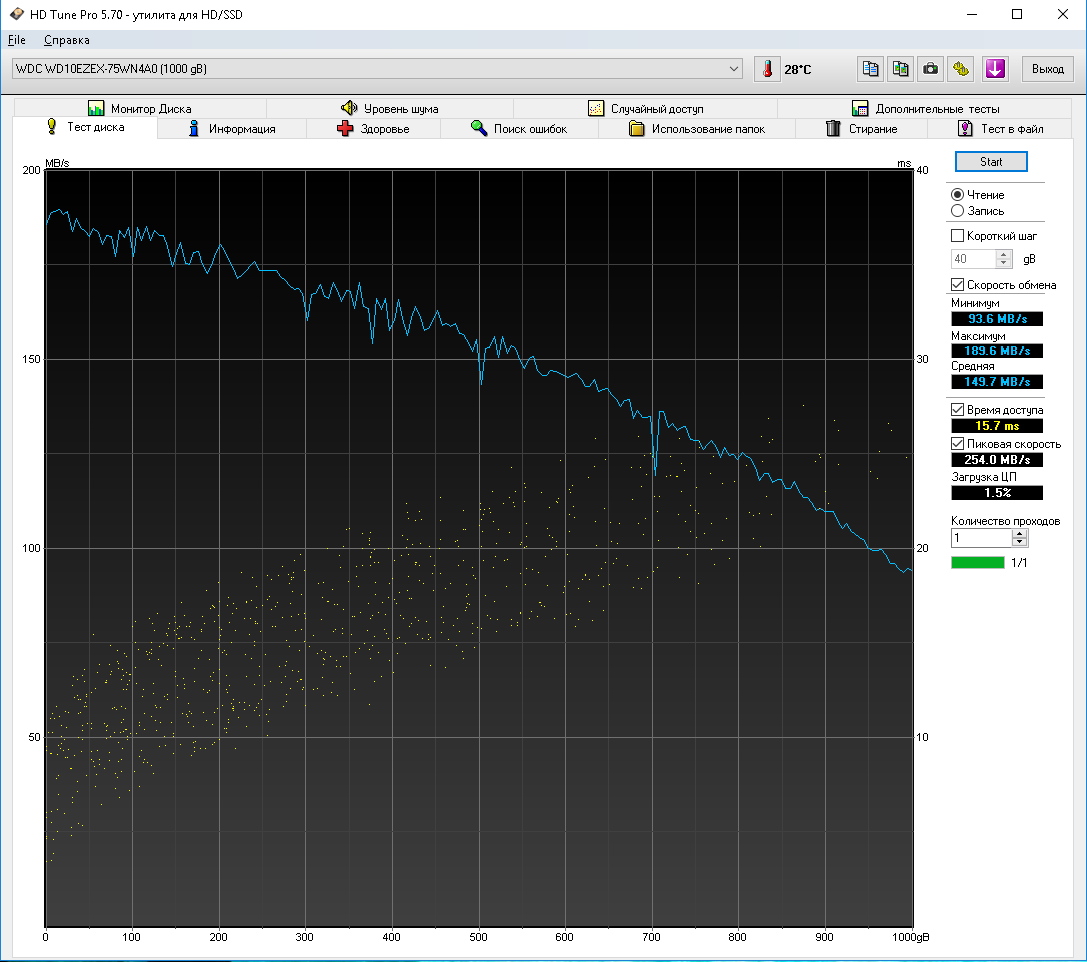This screenshot has width=1087, height=962.
Task: Click the trash can erase icon
Action: (x=833, y=128)
